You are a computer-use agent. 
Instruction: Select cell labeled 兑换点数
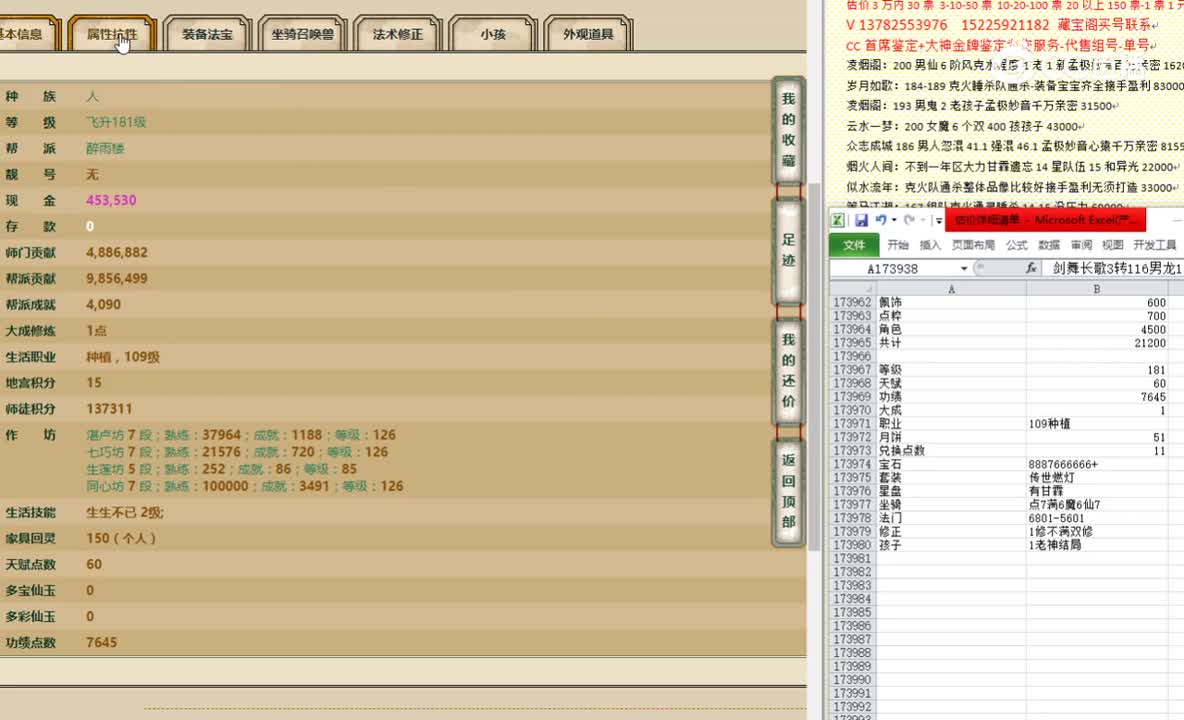(951, 451)
